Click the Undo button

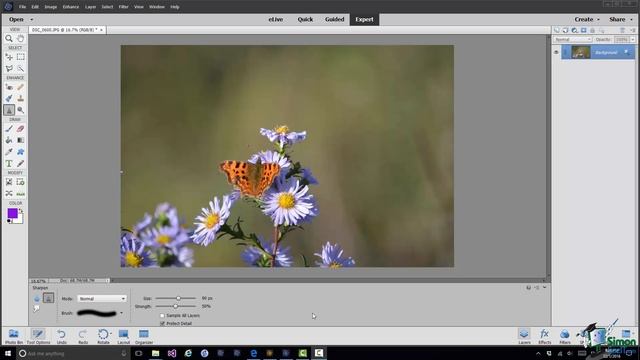(x=62, y=336)
